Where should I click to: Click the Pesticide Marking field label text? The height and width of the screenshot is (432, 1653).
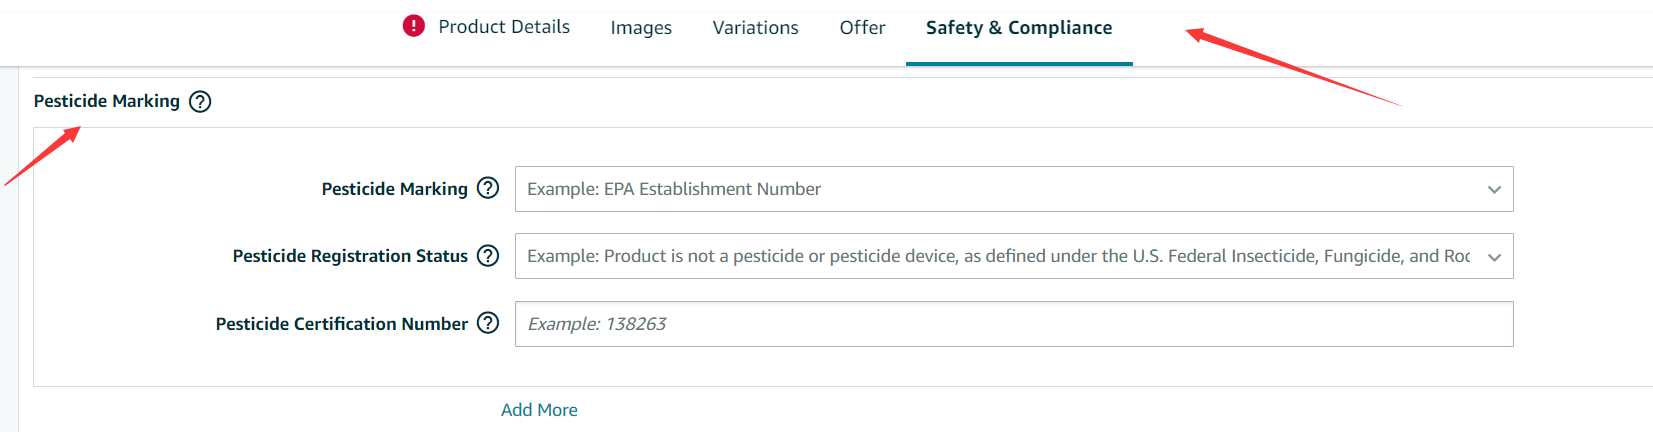click(x=395, y=189)
